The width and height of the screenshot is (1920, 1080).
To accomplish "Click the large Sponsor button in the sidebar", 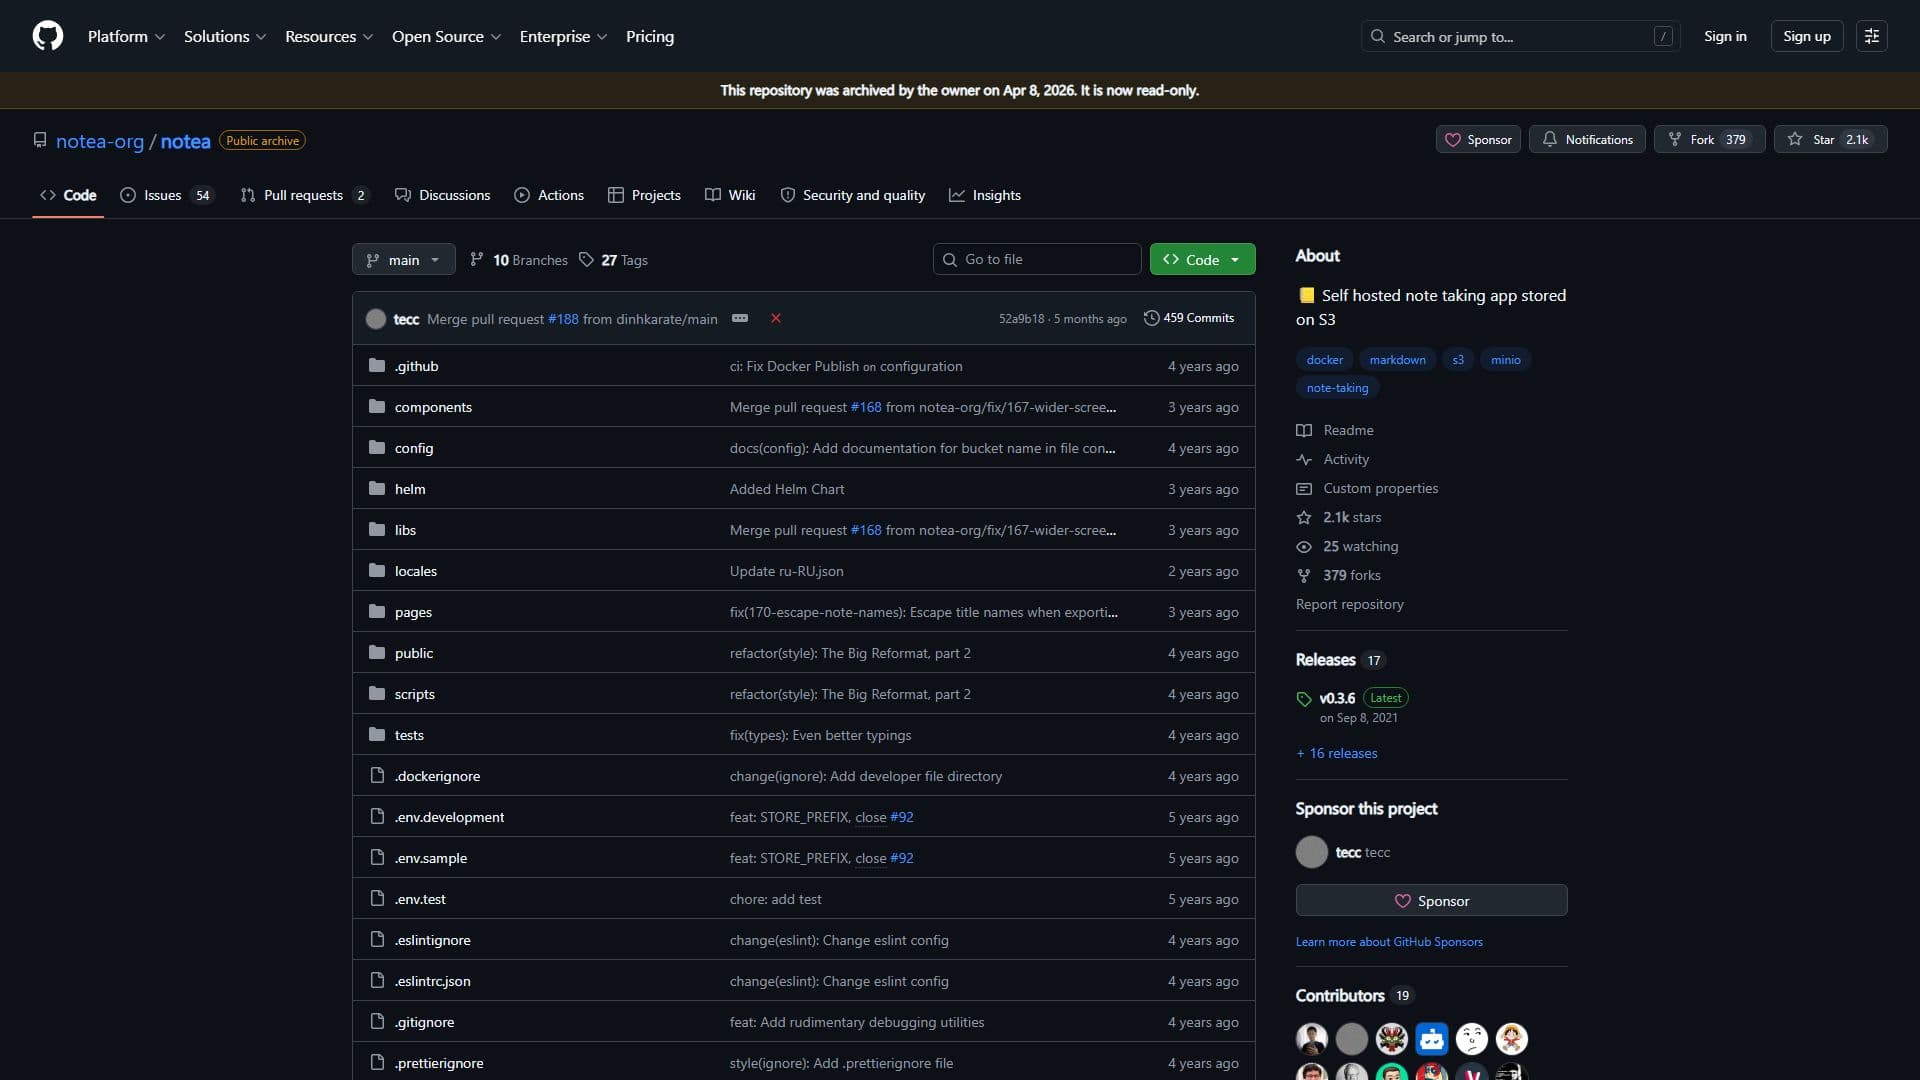I will pyautogui.click(x=1431, y=901).
